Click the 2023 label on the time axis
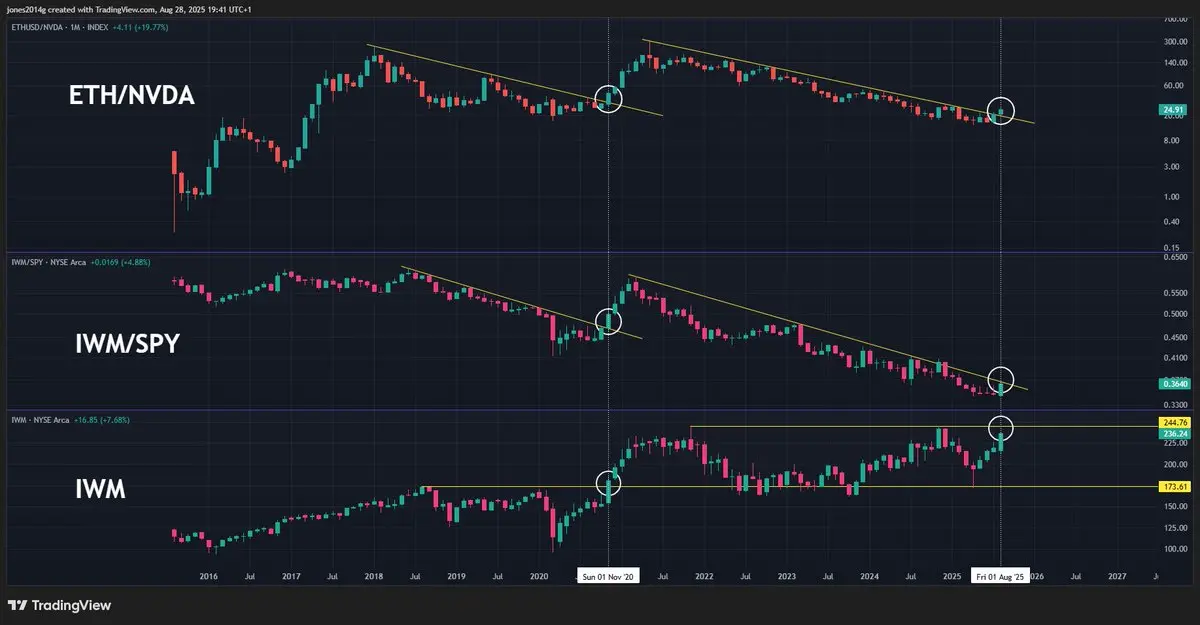Viewport: 1200px width, 625px height. (x=787, y=577)
